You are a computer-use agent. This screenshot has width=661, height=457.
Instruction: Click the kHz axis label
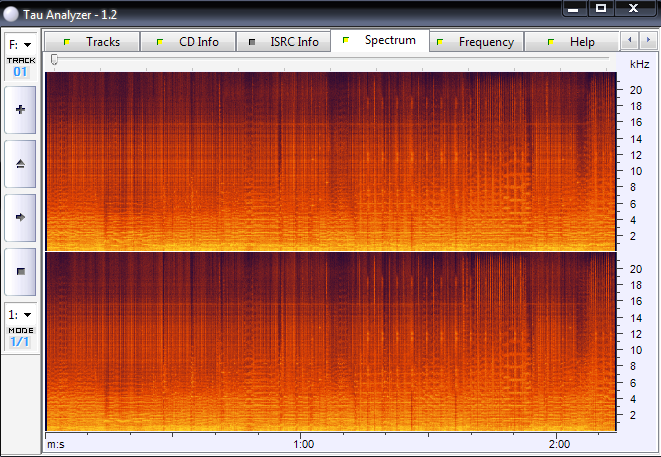tap(640, 64)
